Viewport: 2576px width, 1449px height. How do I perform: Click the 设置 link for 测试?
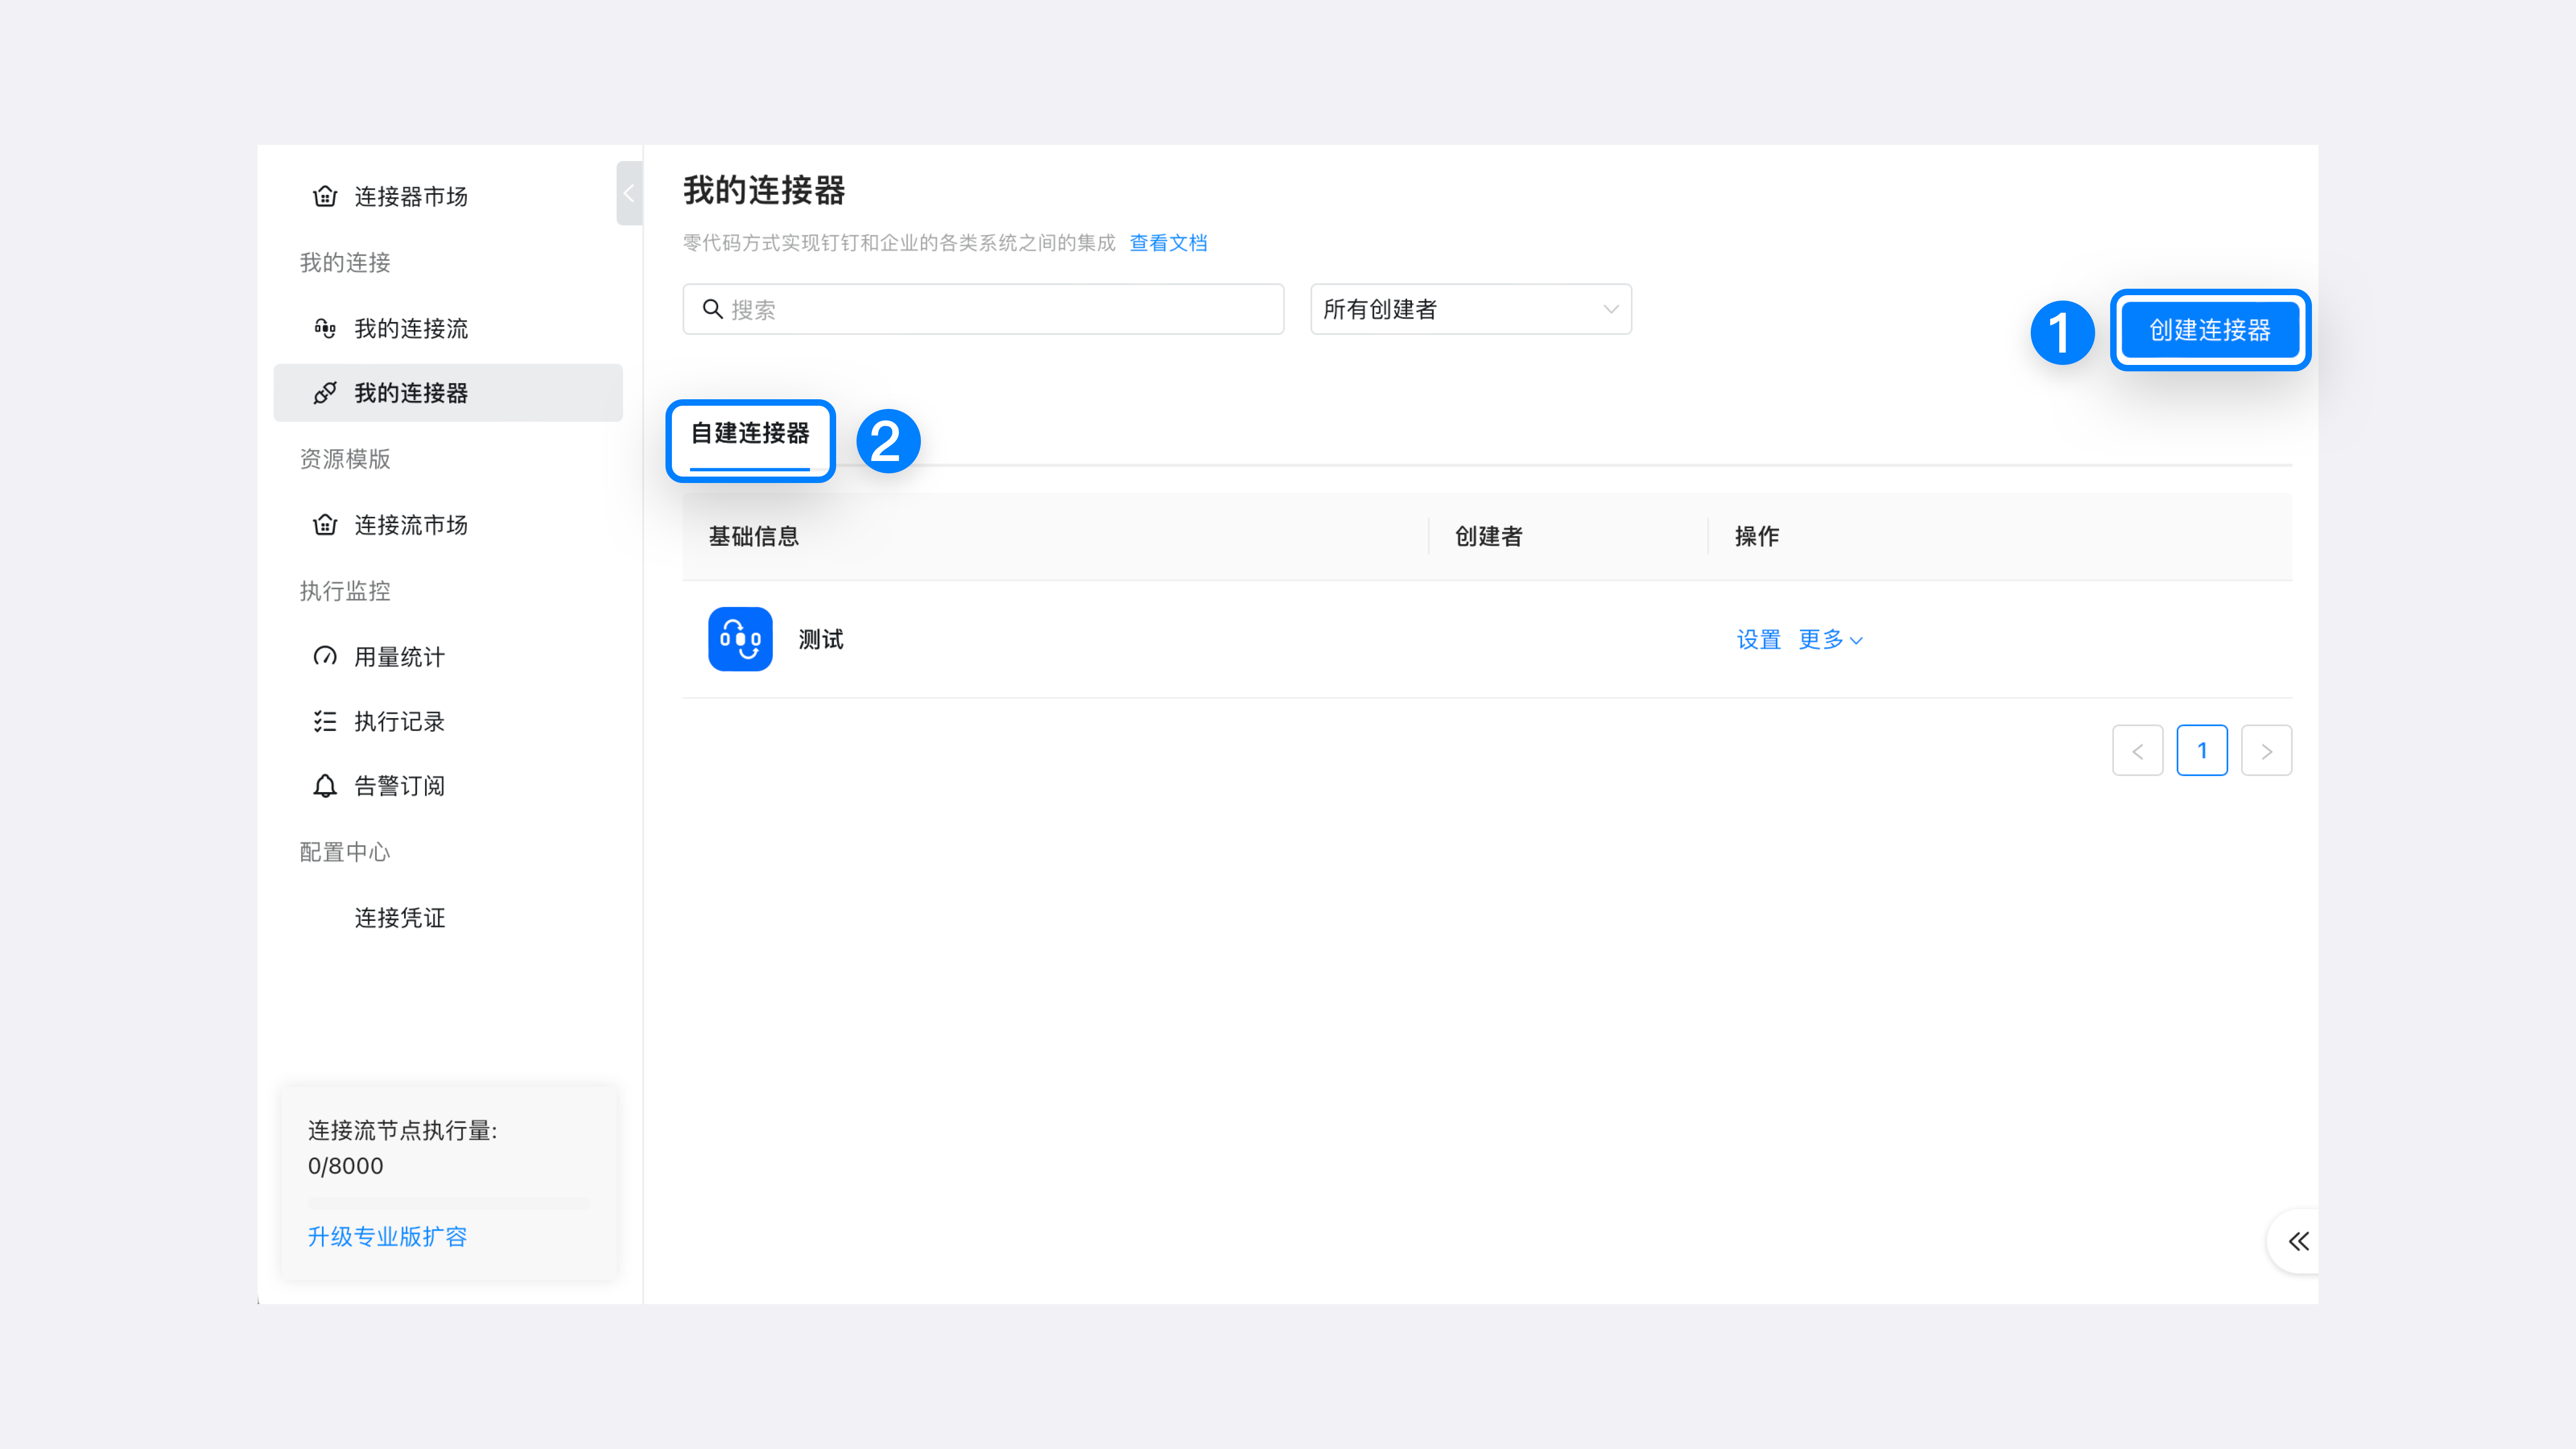click(1758, 640)
